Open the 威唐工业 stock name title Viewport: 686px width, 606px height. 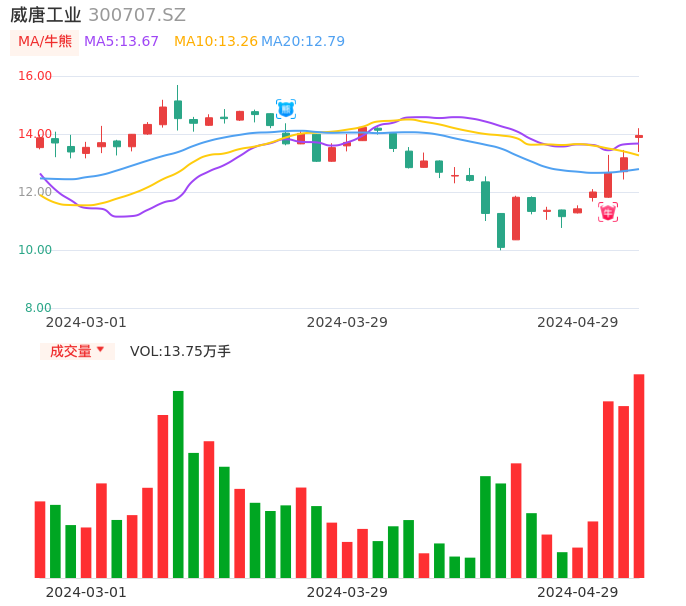(46, 15)
